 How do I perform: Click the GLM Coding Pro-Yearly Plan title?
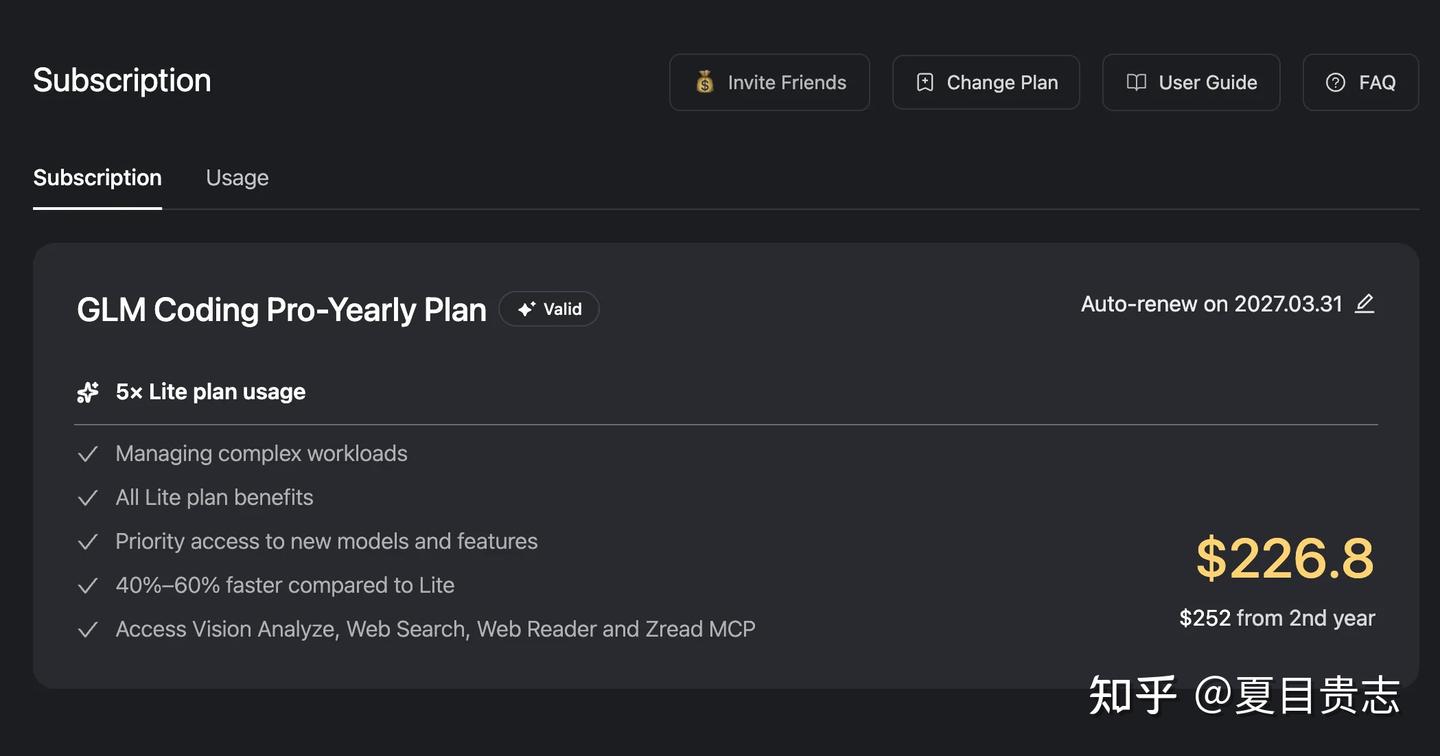coord(281,309)
